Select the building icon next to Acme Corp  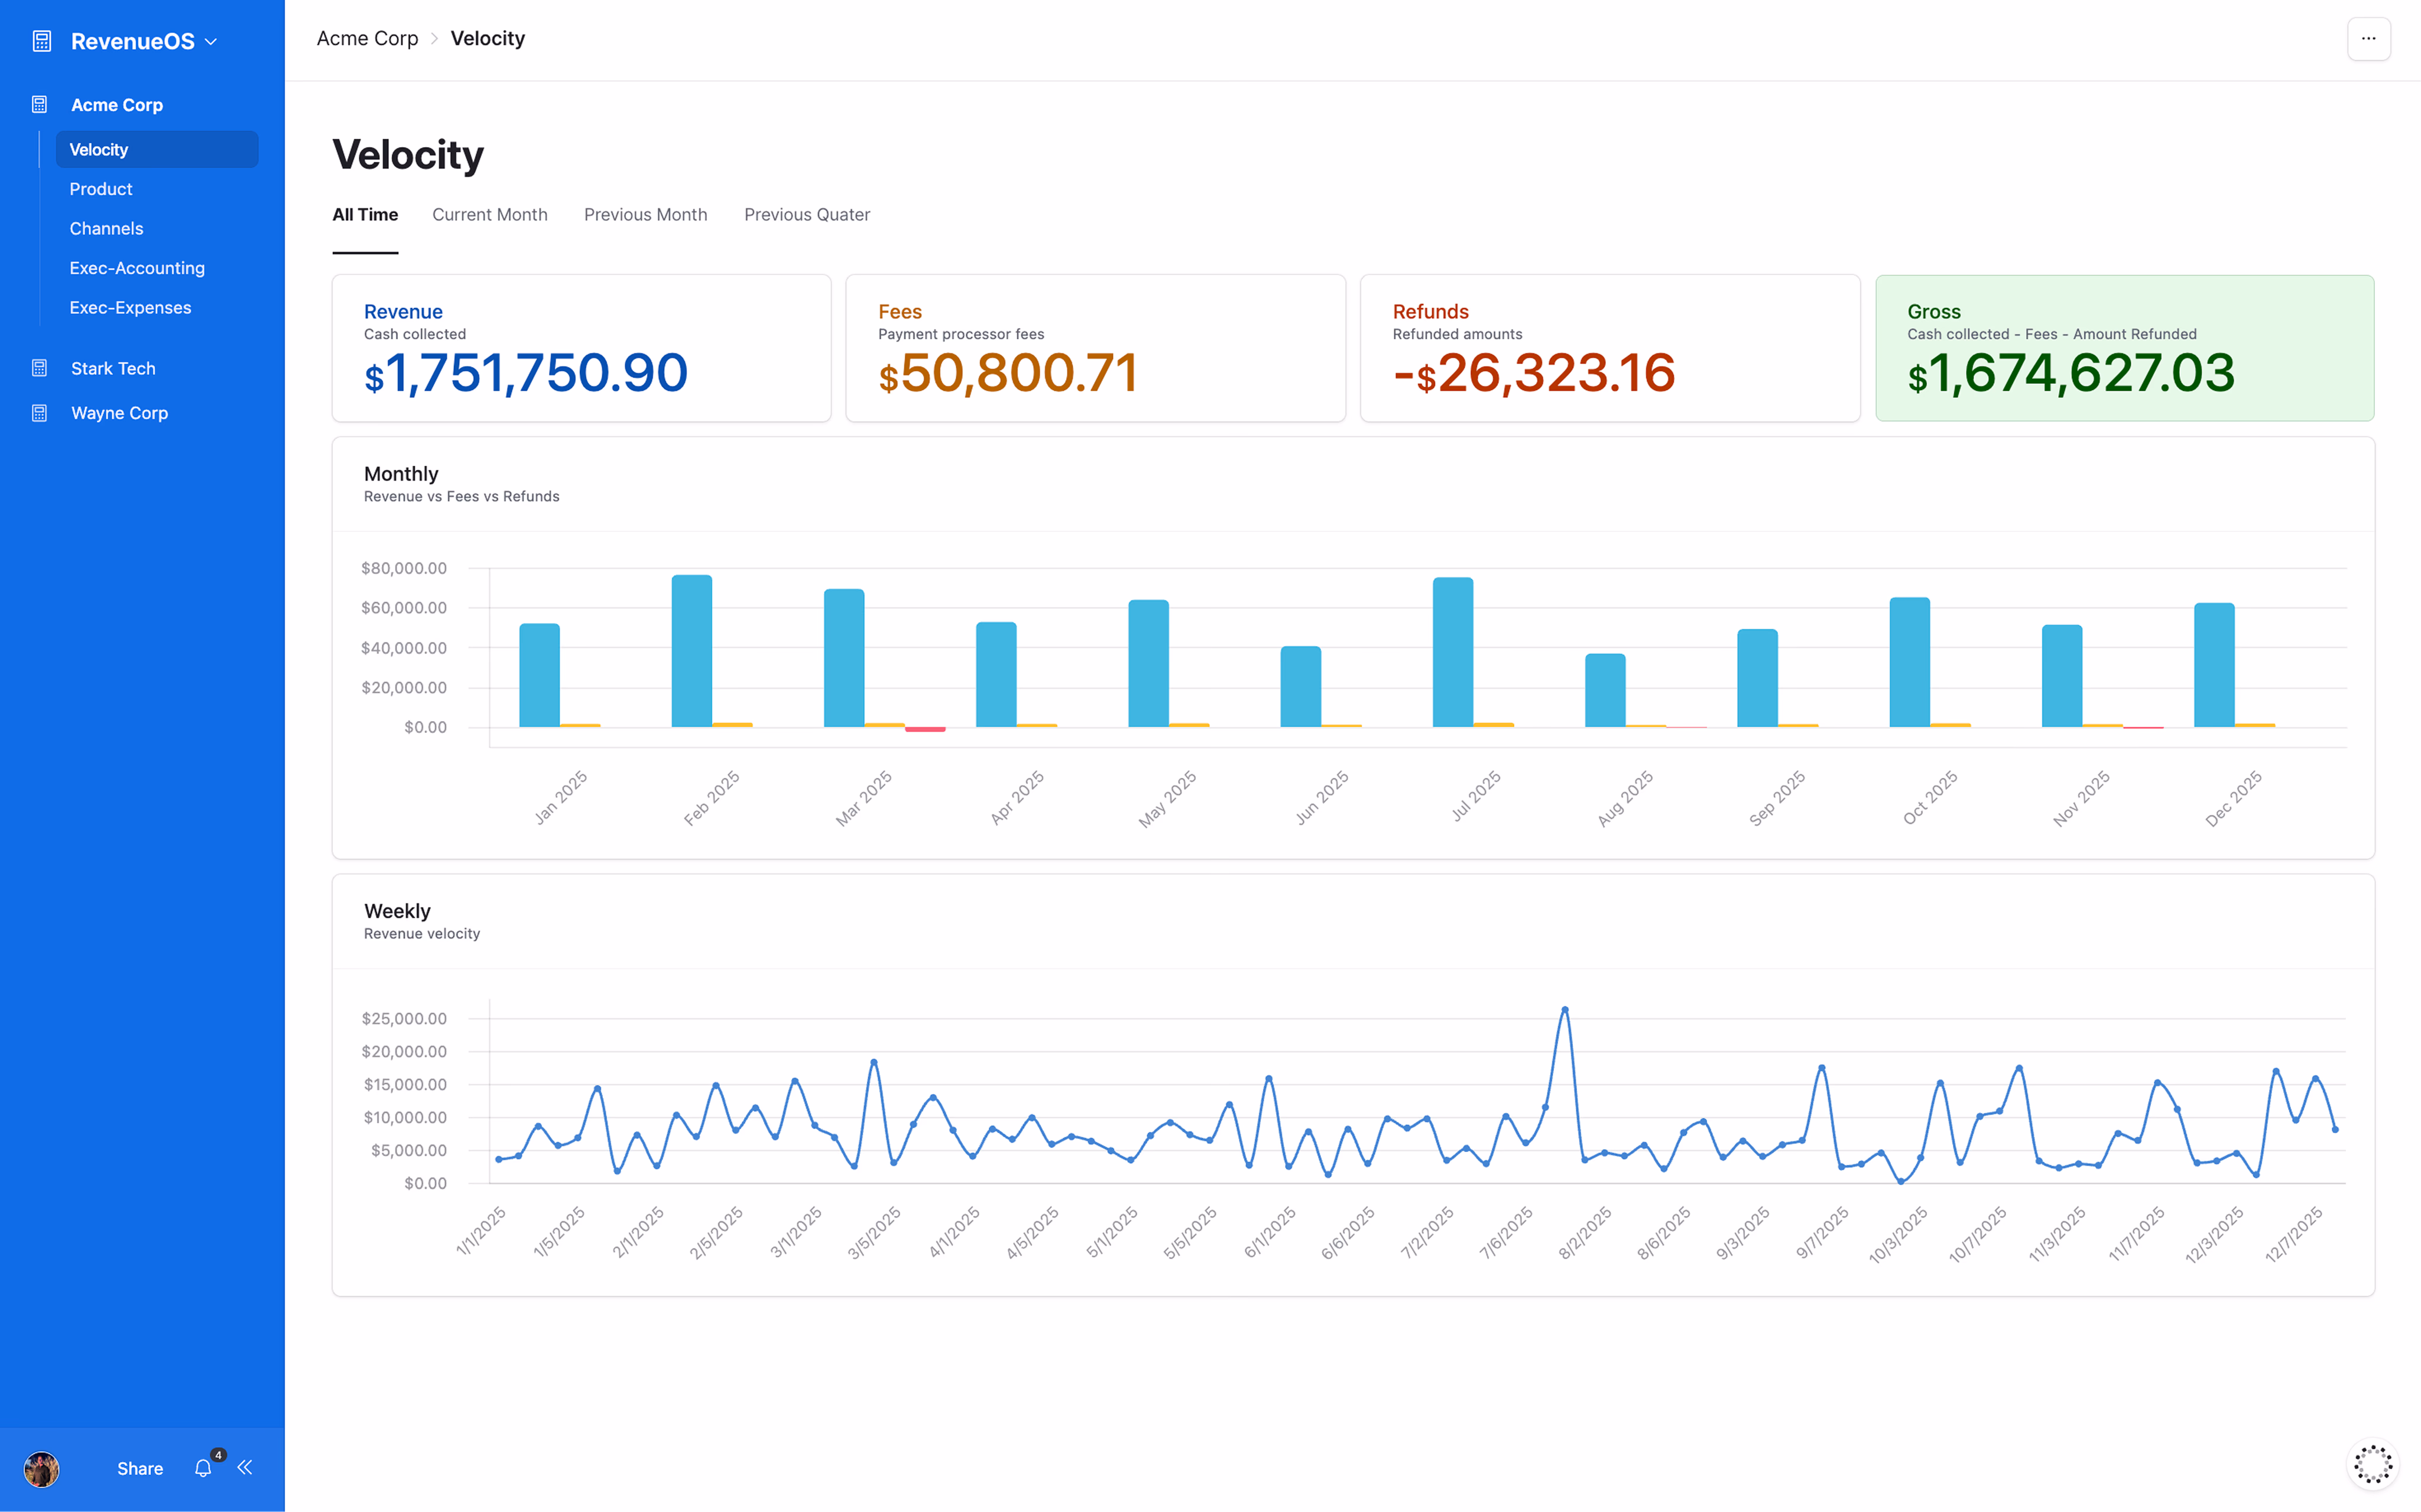40,104
